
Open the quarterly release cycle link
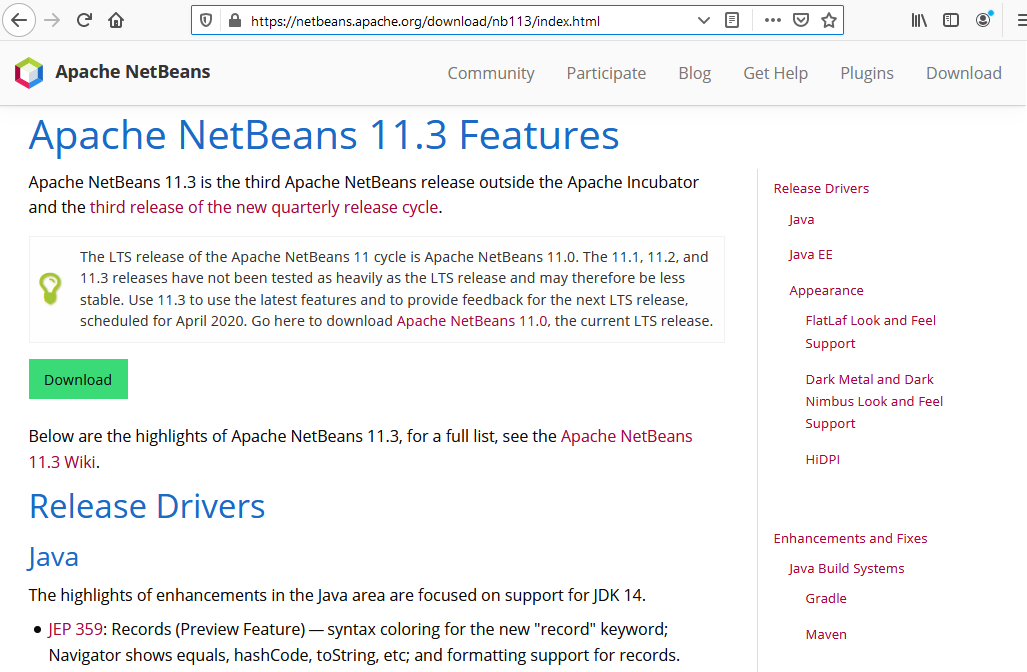click(264, 207)
